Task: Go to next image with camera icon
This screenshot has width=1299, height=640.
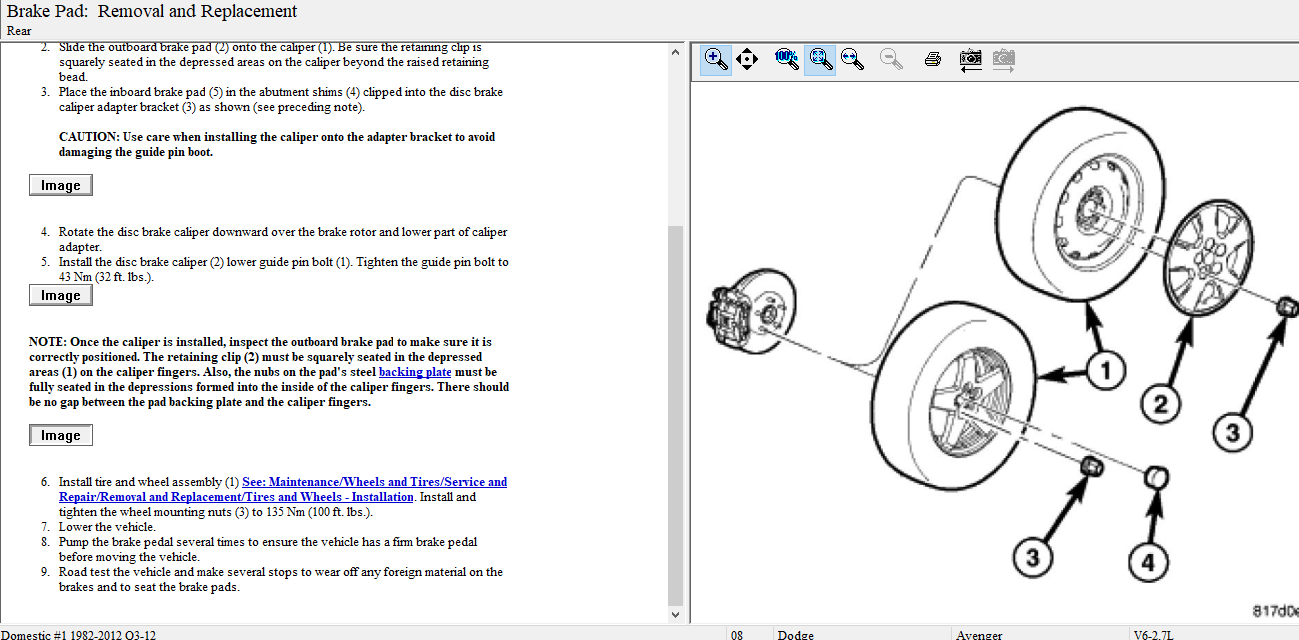Action: click(x=1004, y=59)
